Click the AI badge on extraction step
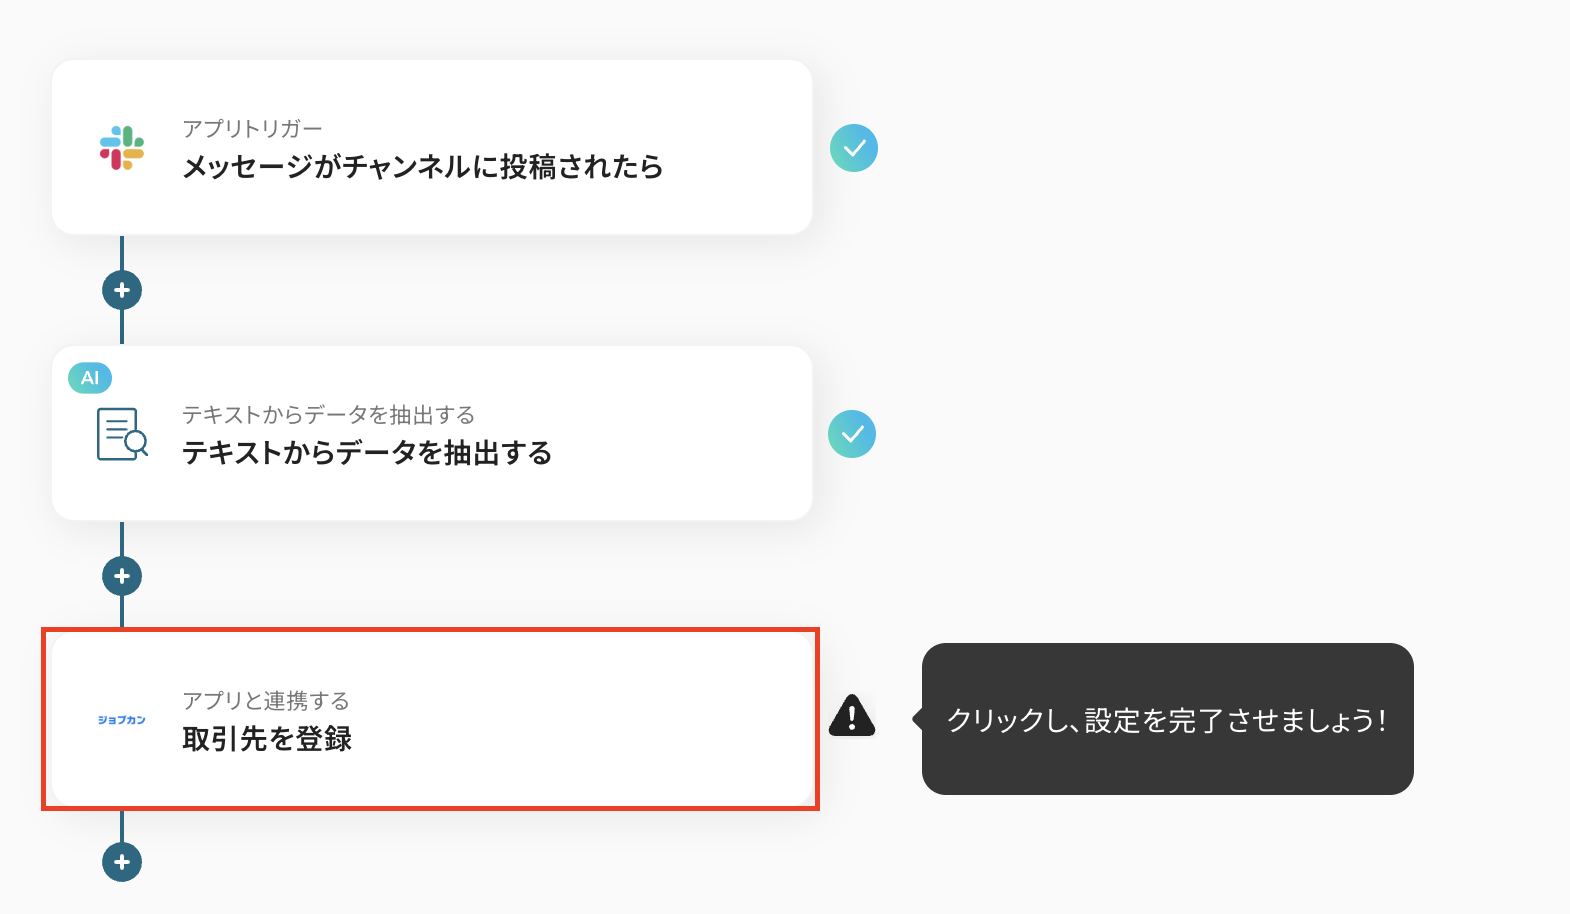Image resolution: width=1570 pixels, height=914 pixels. (90, 378)
